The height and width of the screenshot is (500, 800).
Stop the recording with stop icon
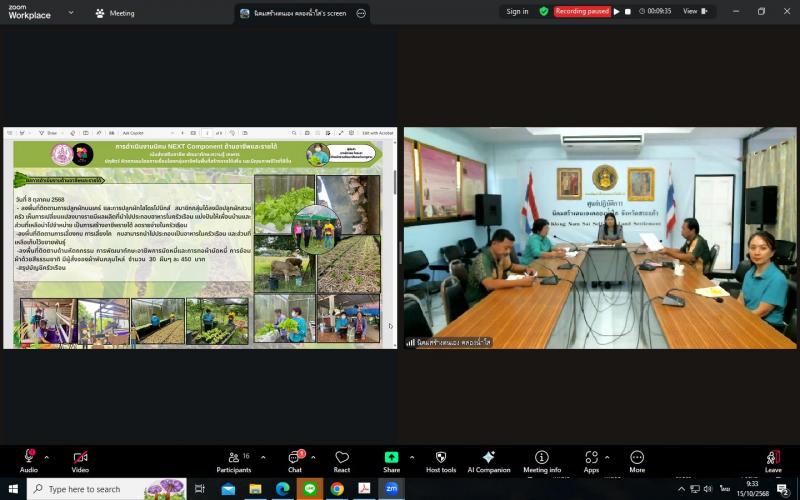[x=628, y=11]
